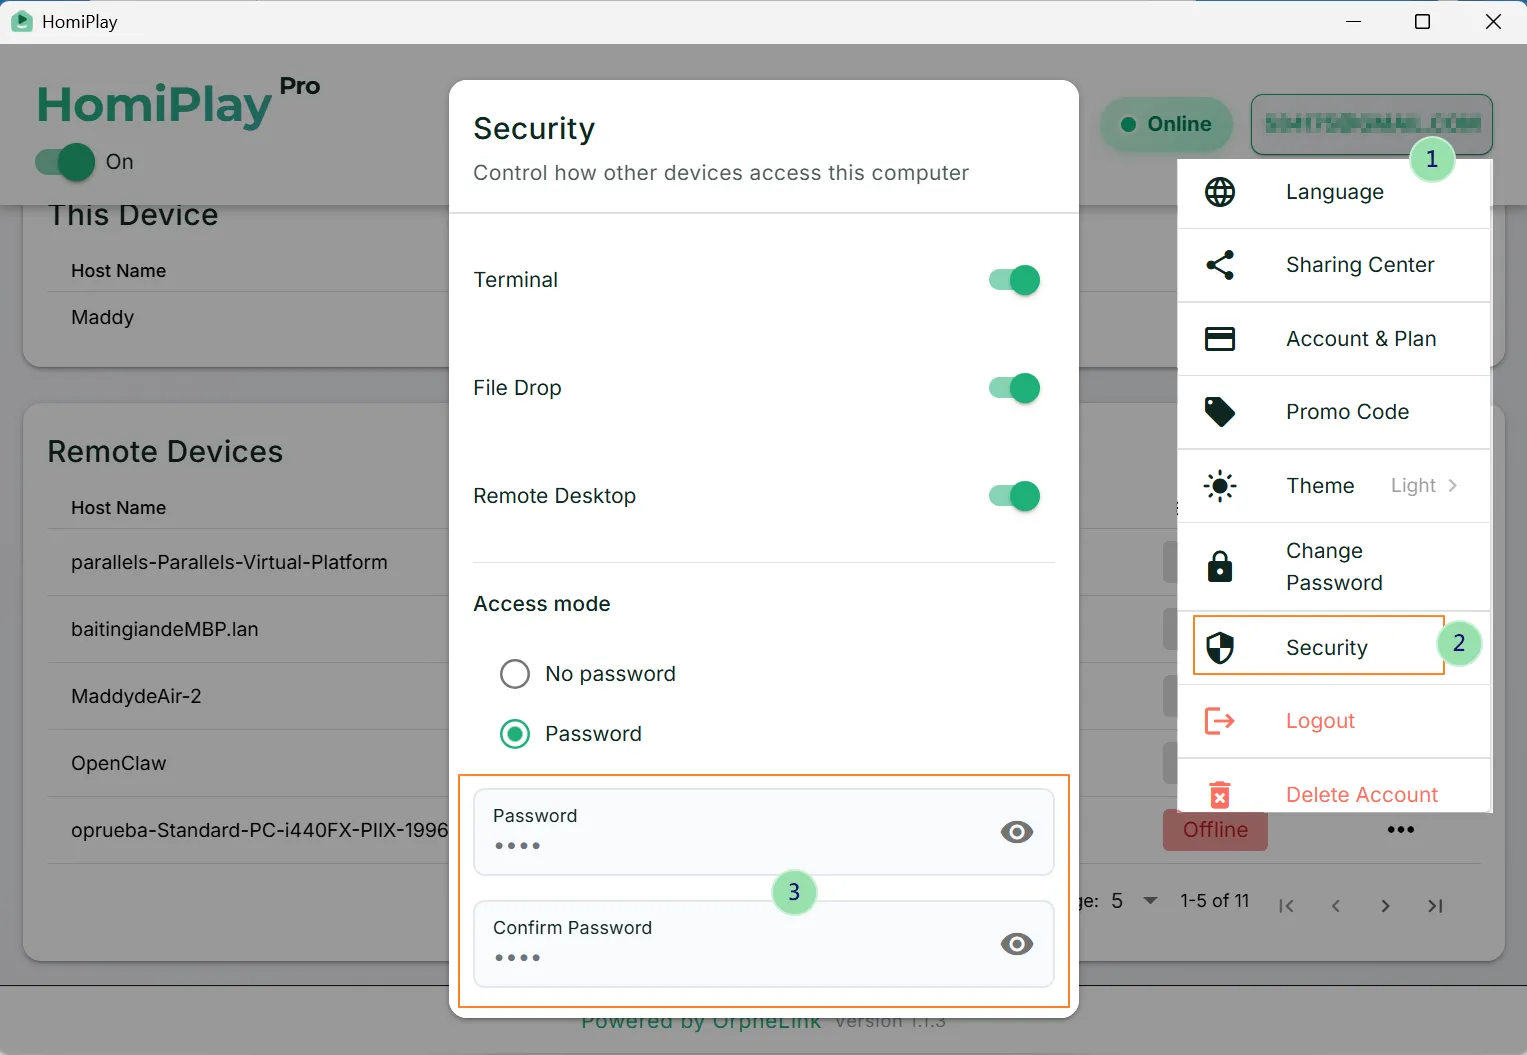
Task: Select the MaddydeAir-2 device row
Action: 136,696
